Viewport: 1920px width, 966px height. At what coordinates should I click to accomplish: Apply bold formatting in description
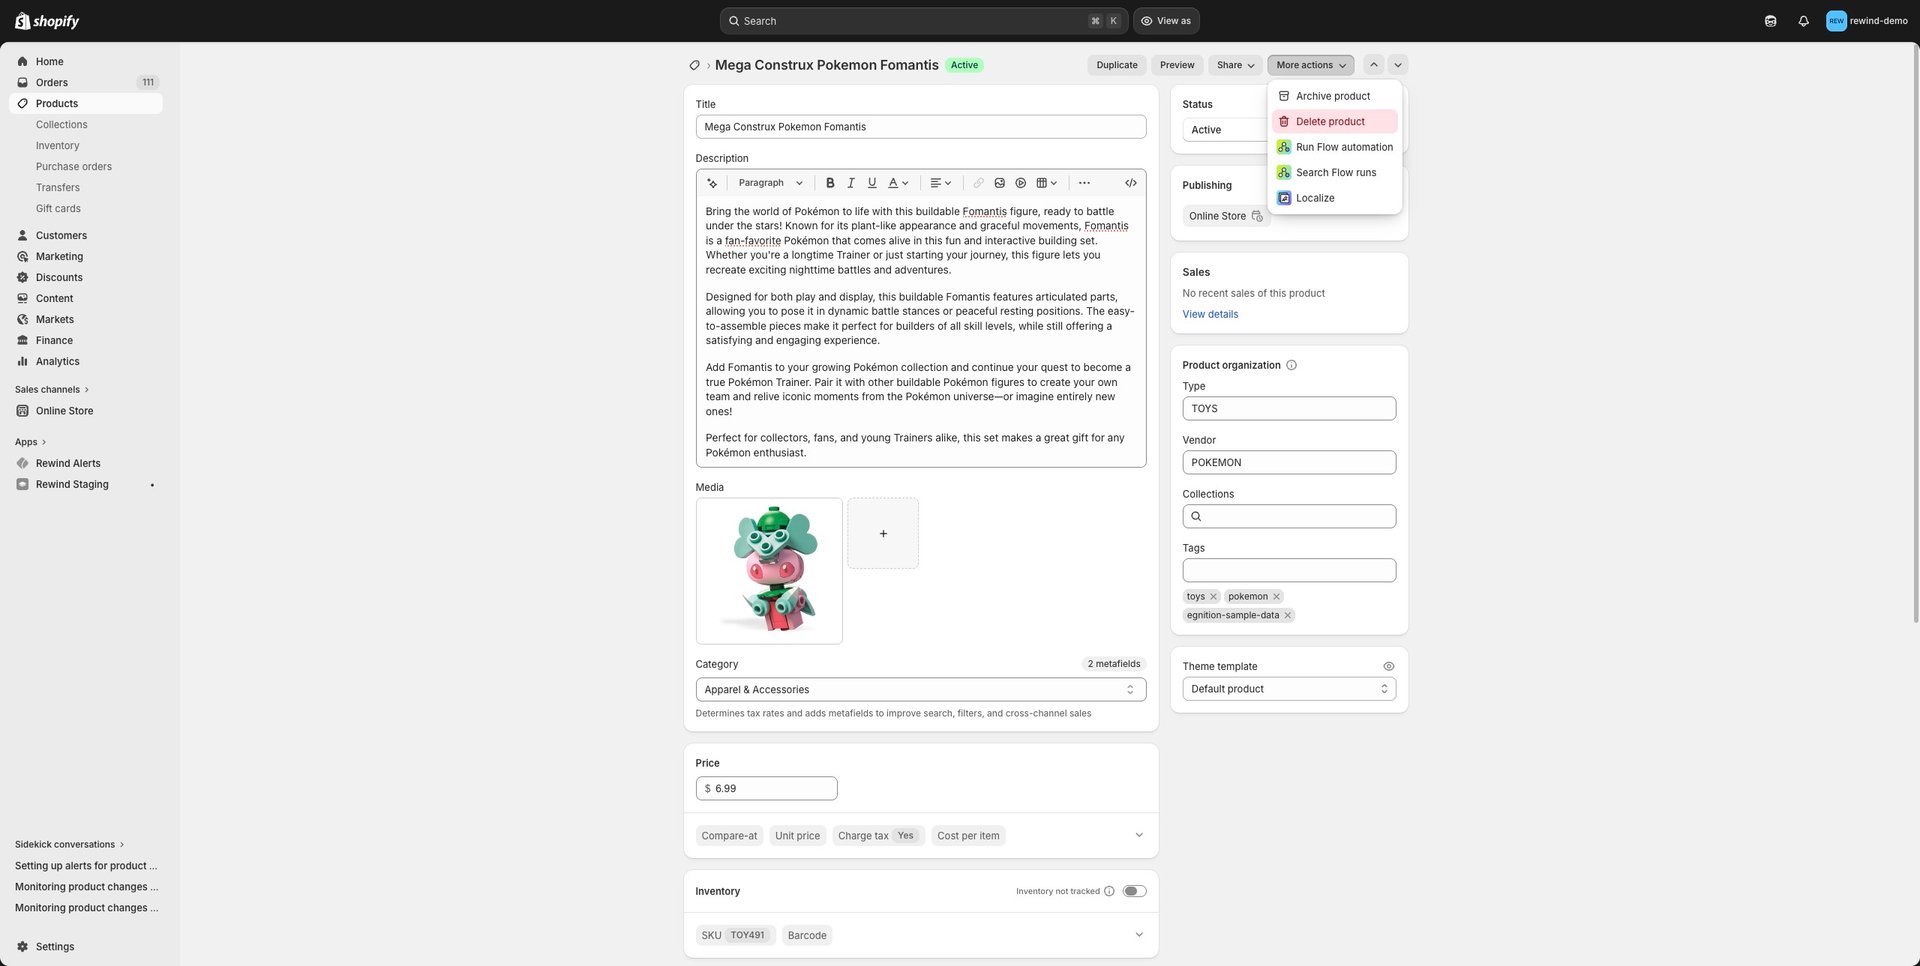(829, 183)
